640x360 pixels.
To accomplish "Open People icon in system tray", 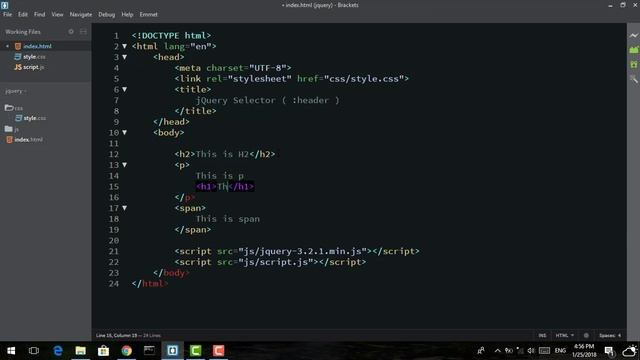I will click(x=481, y=351).
